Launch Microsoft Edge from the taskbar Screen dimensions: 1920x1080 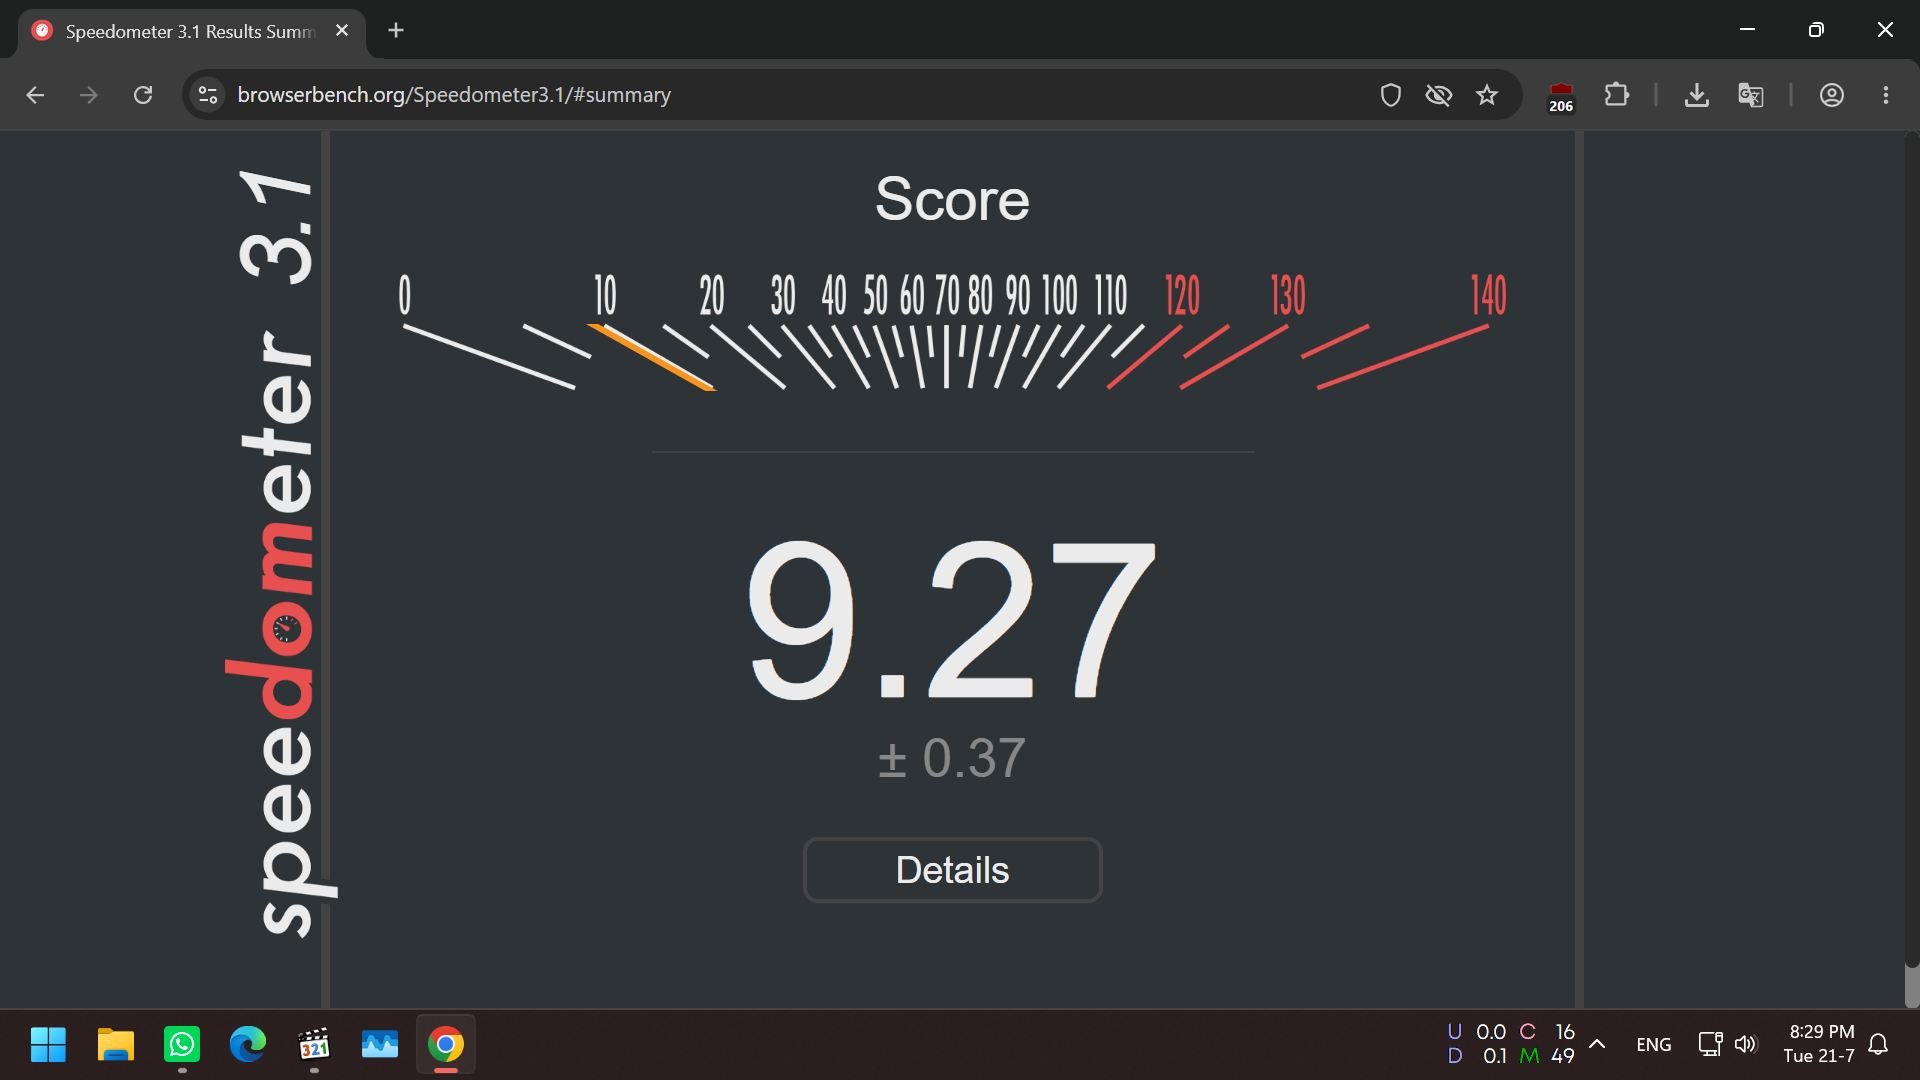pyautogui.click(x=248, y=1045)
